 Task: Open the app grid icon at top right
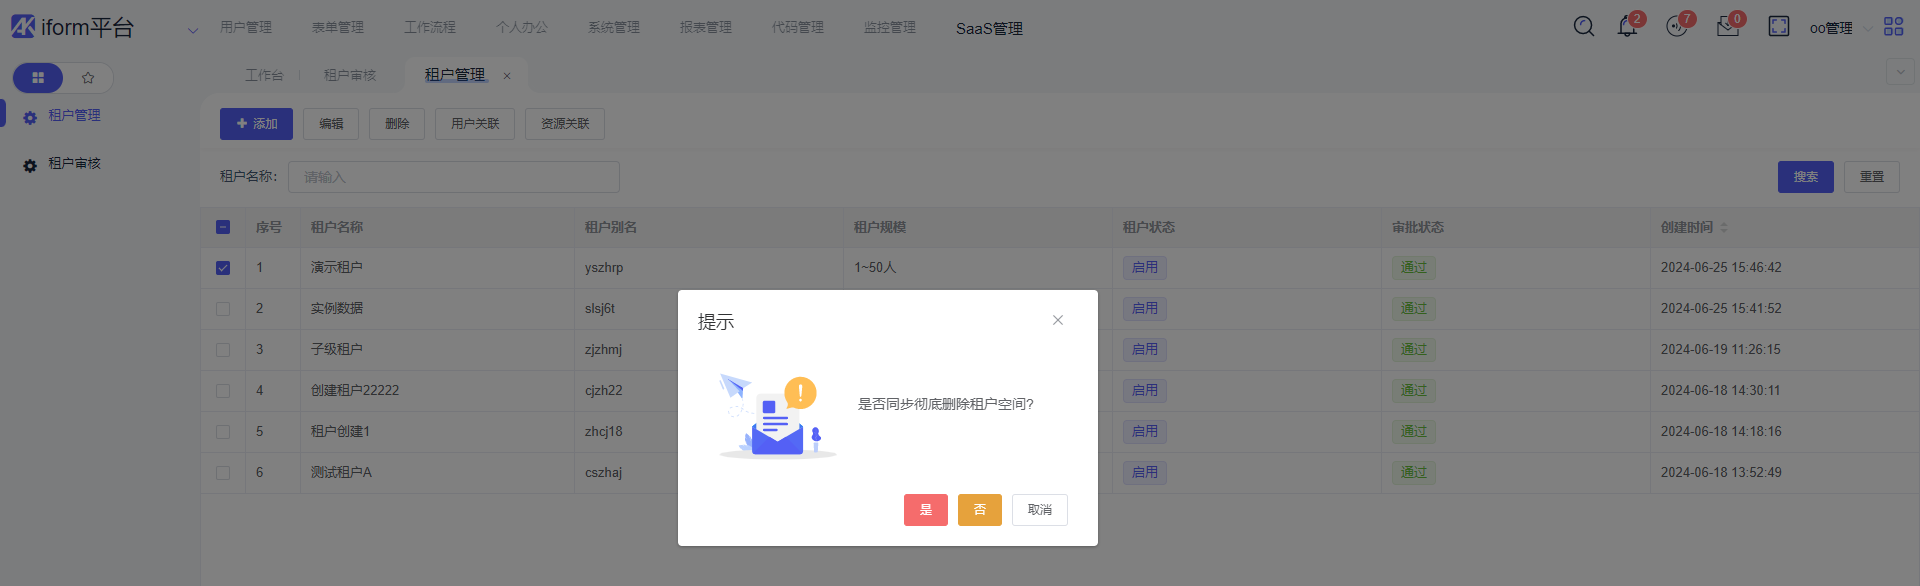coord(1893,27)
